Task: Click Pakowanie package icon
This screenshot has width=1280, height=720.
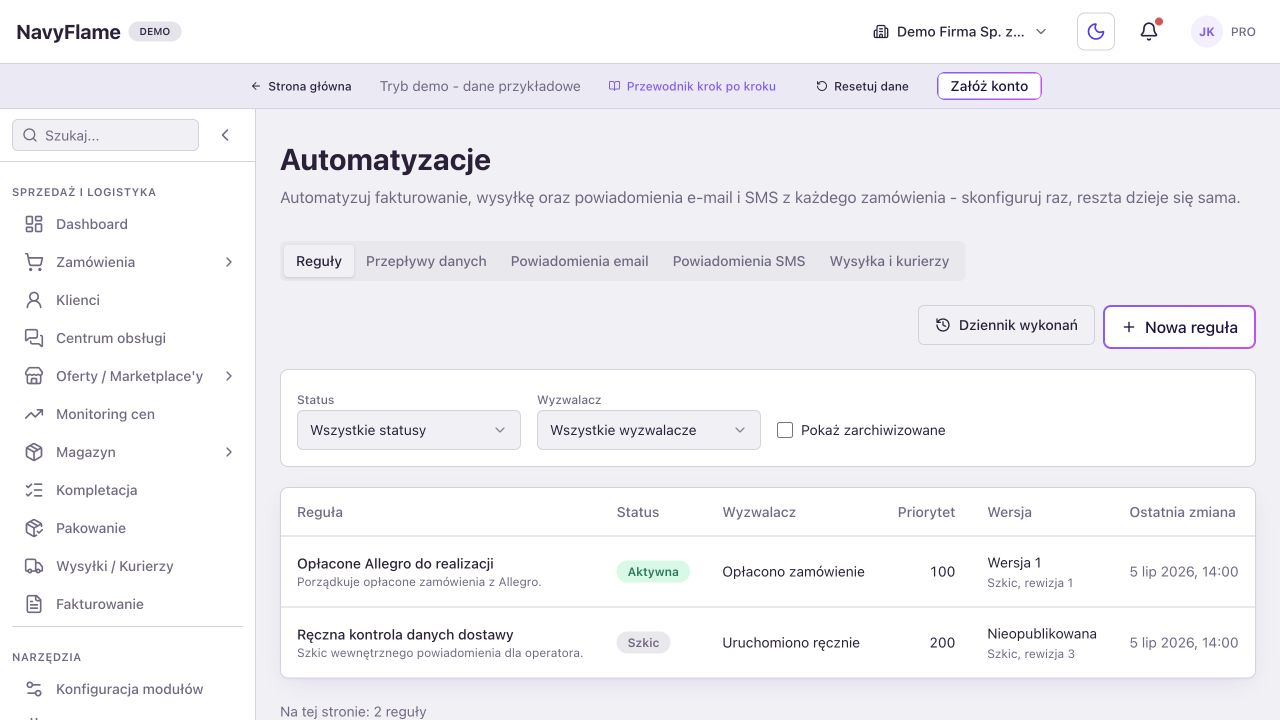Action: [34, 528]
